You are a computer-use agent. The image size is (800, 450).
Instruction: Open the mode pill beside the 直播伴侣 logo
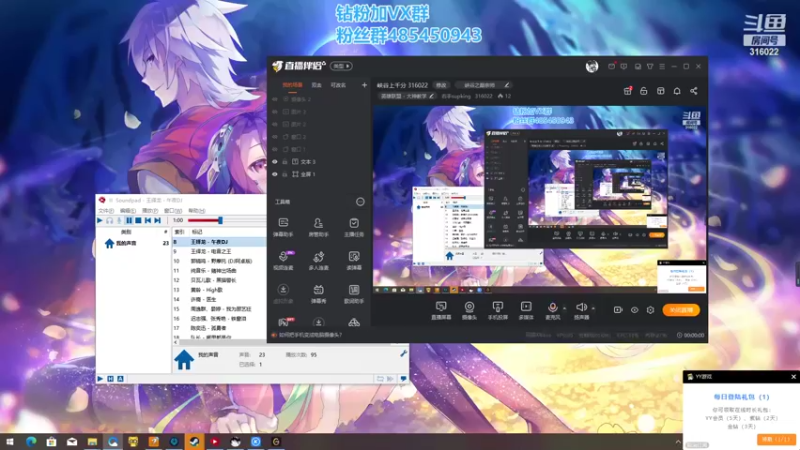(341, 66)
